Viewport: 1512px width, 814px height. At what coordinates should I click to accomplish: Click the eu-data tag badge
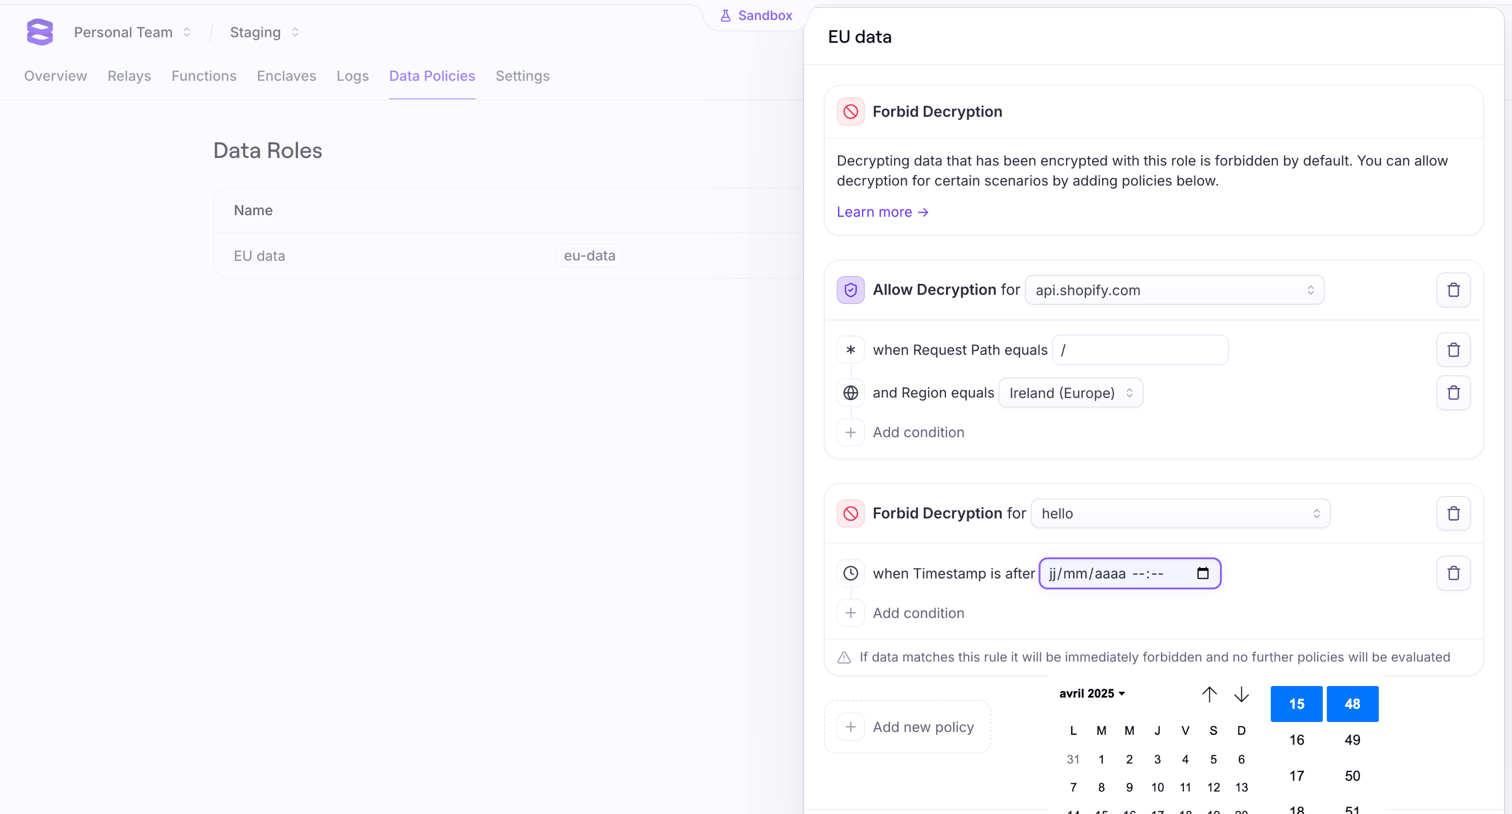[x=590, y=256]
